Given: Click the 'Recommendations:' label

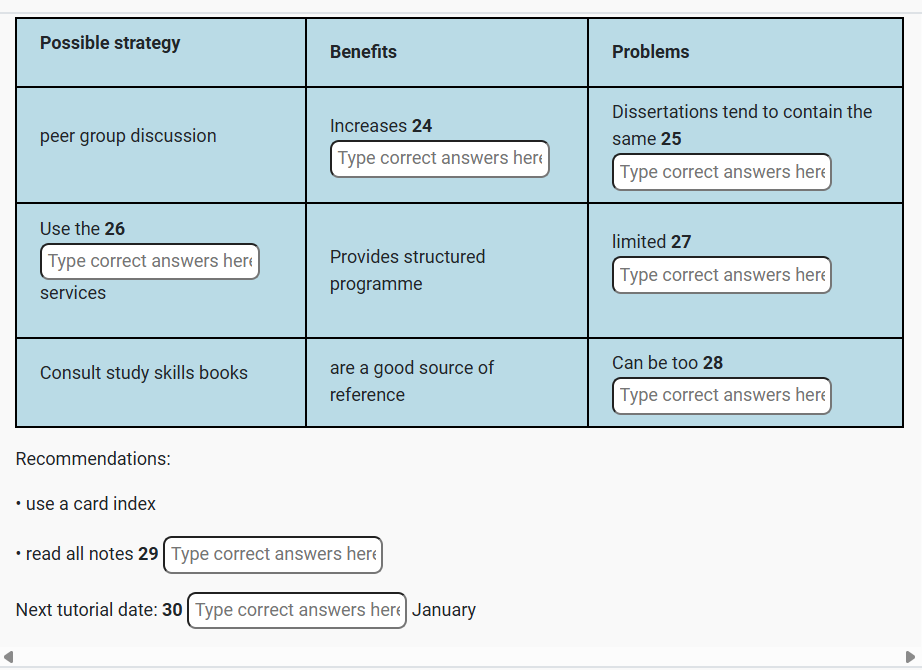Looking at the screenshot, I should (93, 459).
